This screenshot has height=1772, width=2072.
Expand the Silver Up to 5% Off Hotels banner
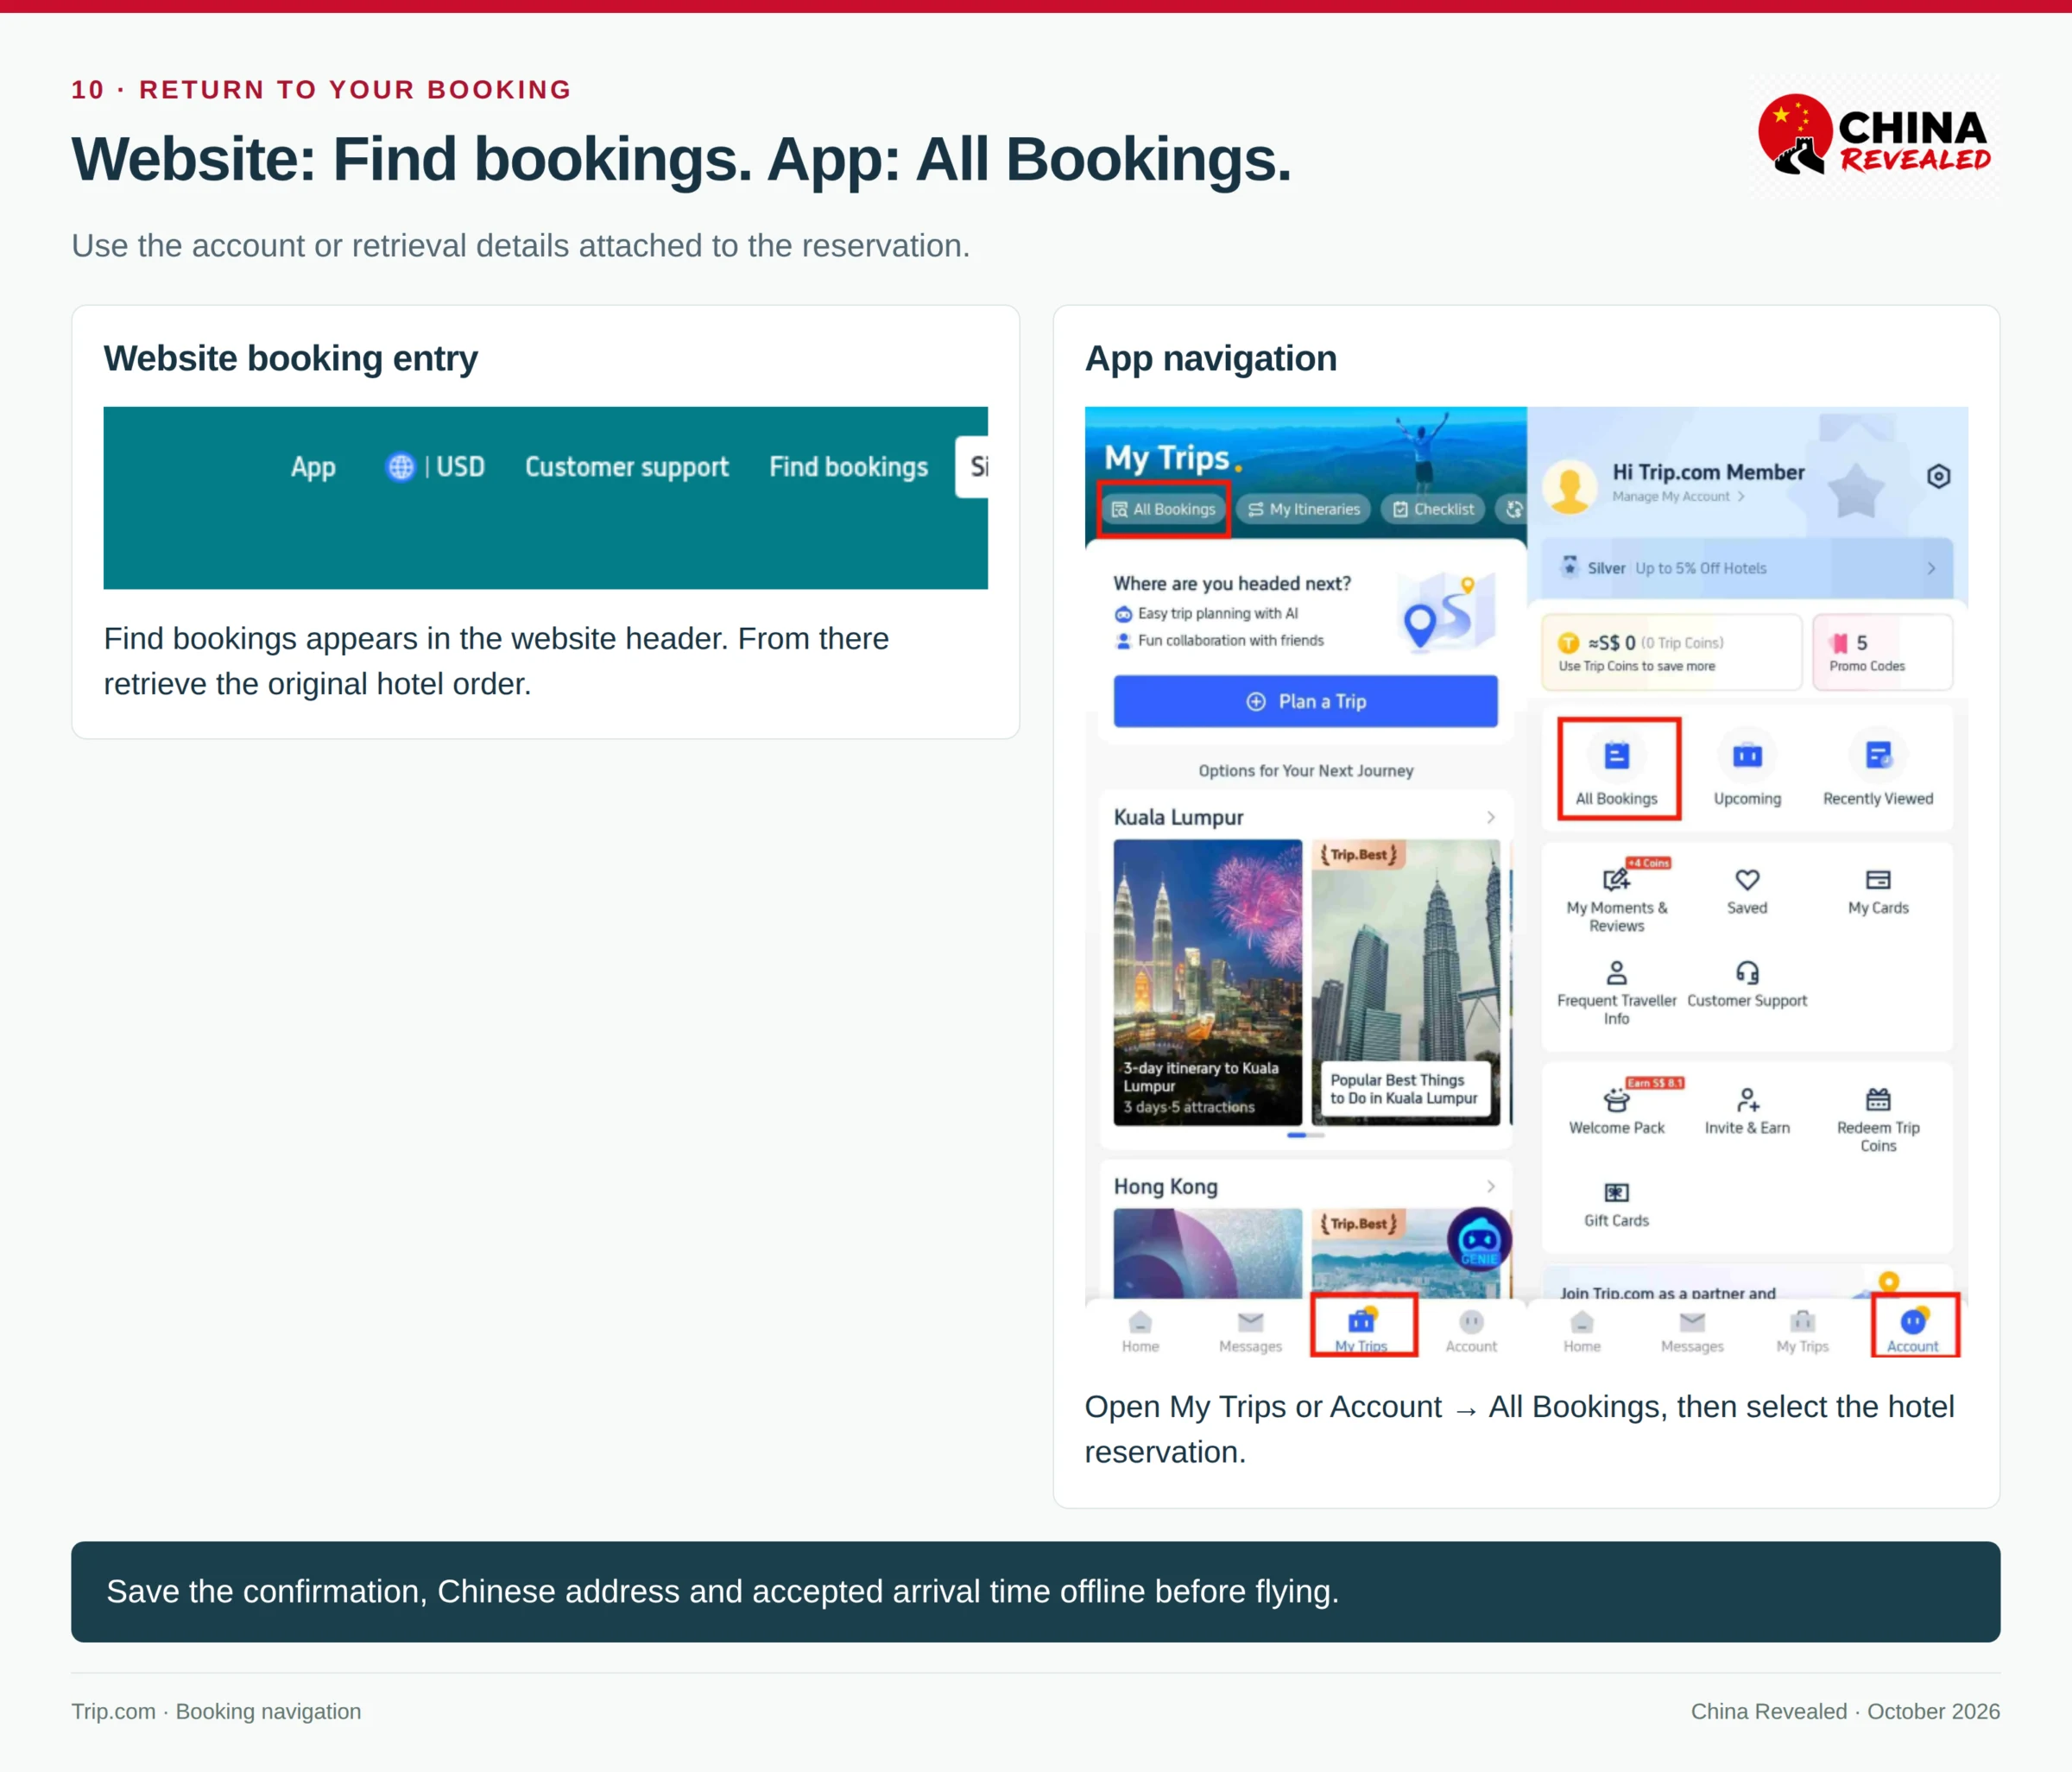click(x=1746, y=568)
